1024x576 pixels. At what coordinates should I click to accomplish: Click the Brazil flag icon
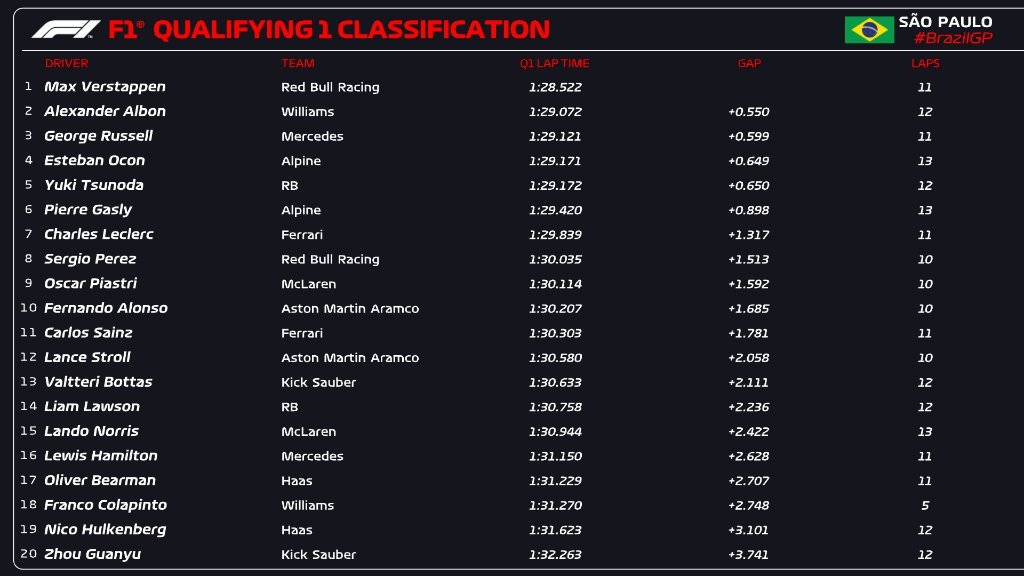(x=869, y=29)
